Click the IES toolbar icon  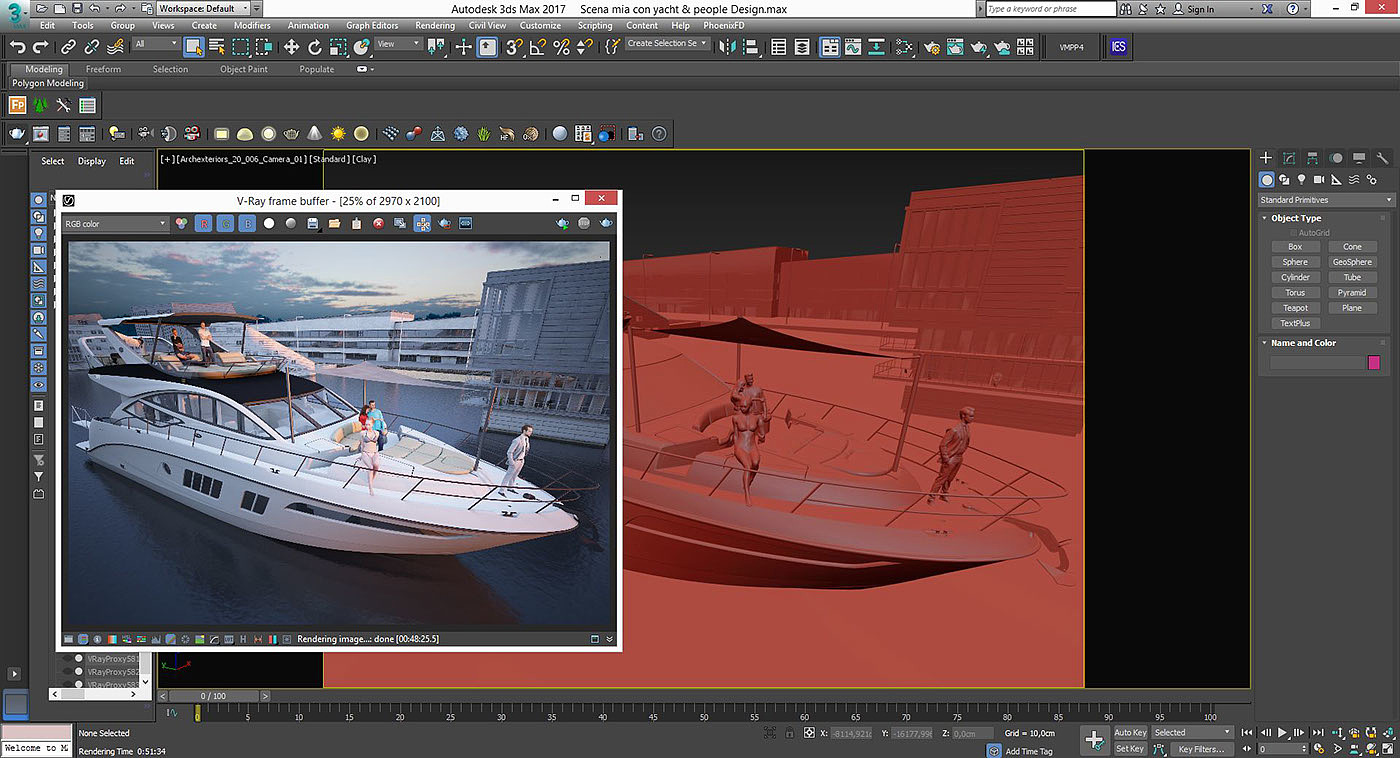pyautogui.click(x=1117, y=47)
